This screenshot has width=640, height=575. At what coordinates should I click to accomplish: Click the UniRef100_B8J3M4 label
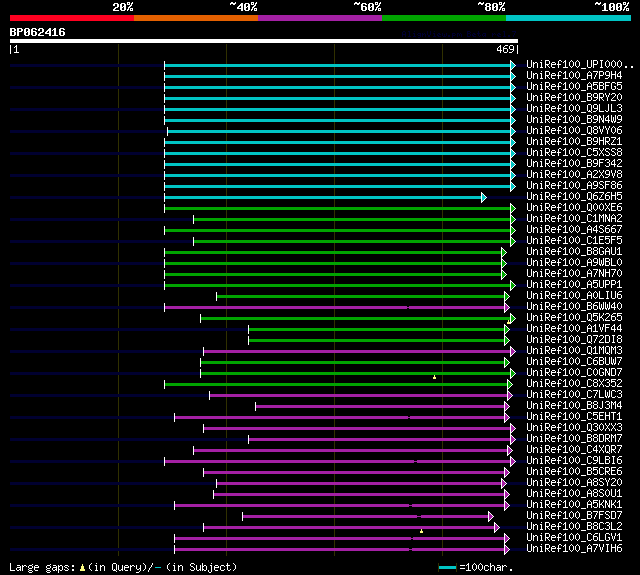[x=574, y=406]
